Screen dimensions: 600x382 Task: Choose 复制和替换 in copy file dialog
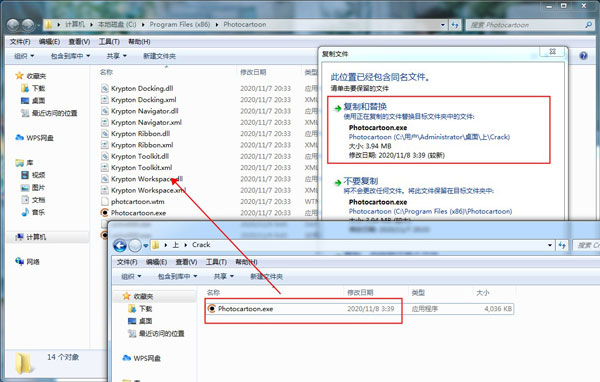point(439,130)
